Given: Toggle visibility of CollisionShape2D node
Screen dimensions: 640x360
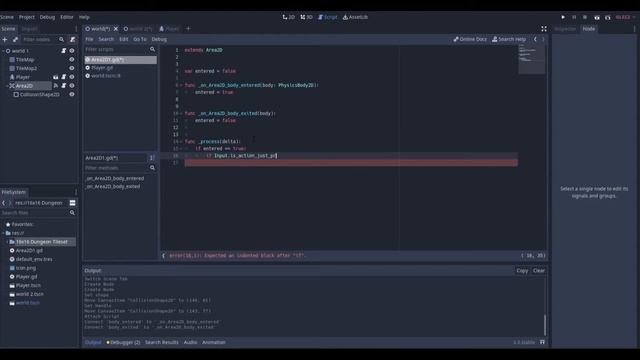Looking at the screenshot, I should (x=72, y=94).
